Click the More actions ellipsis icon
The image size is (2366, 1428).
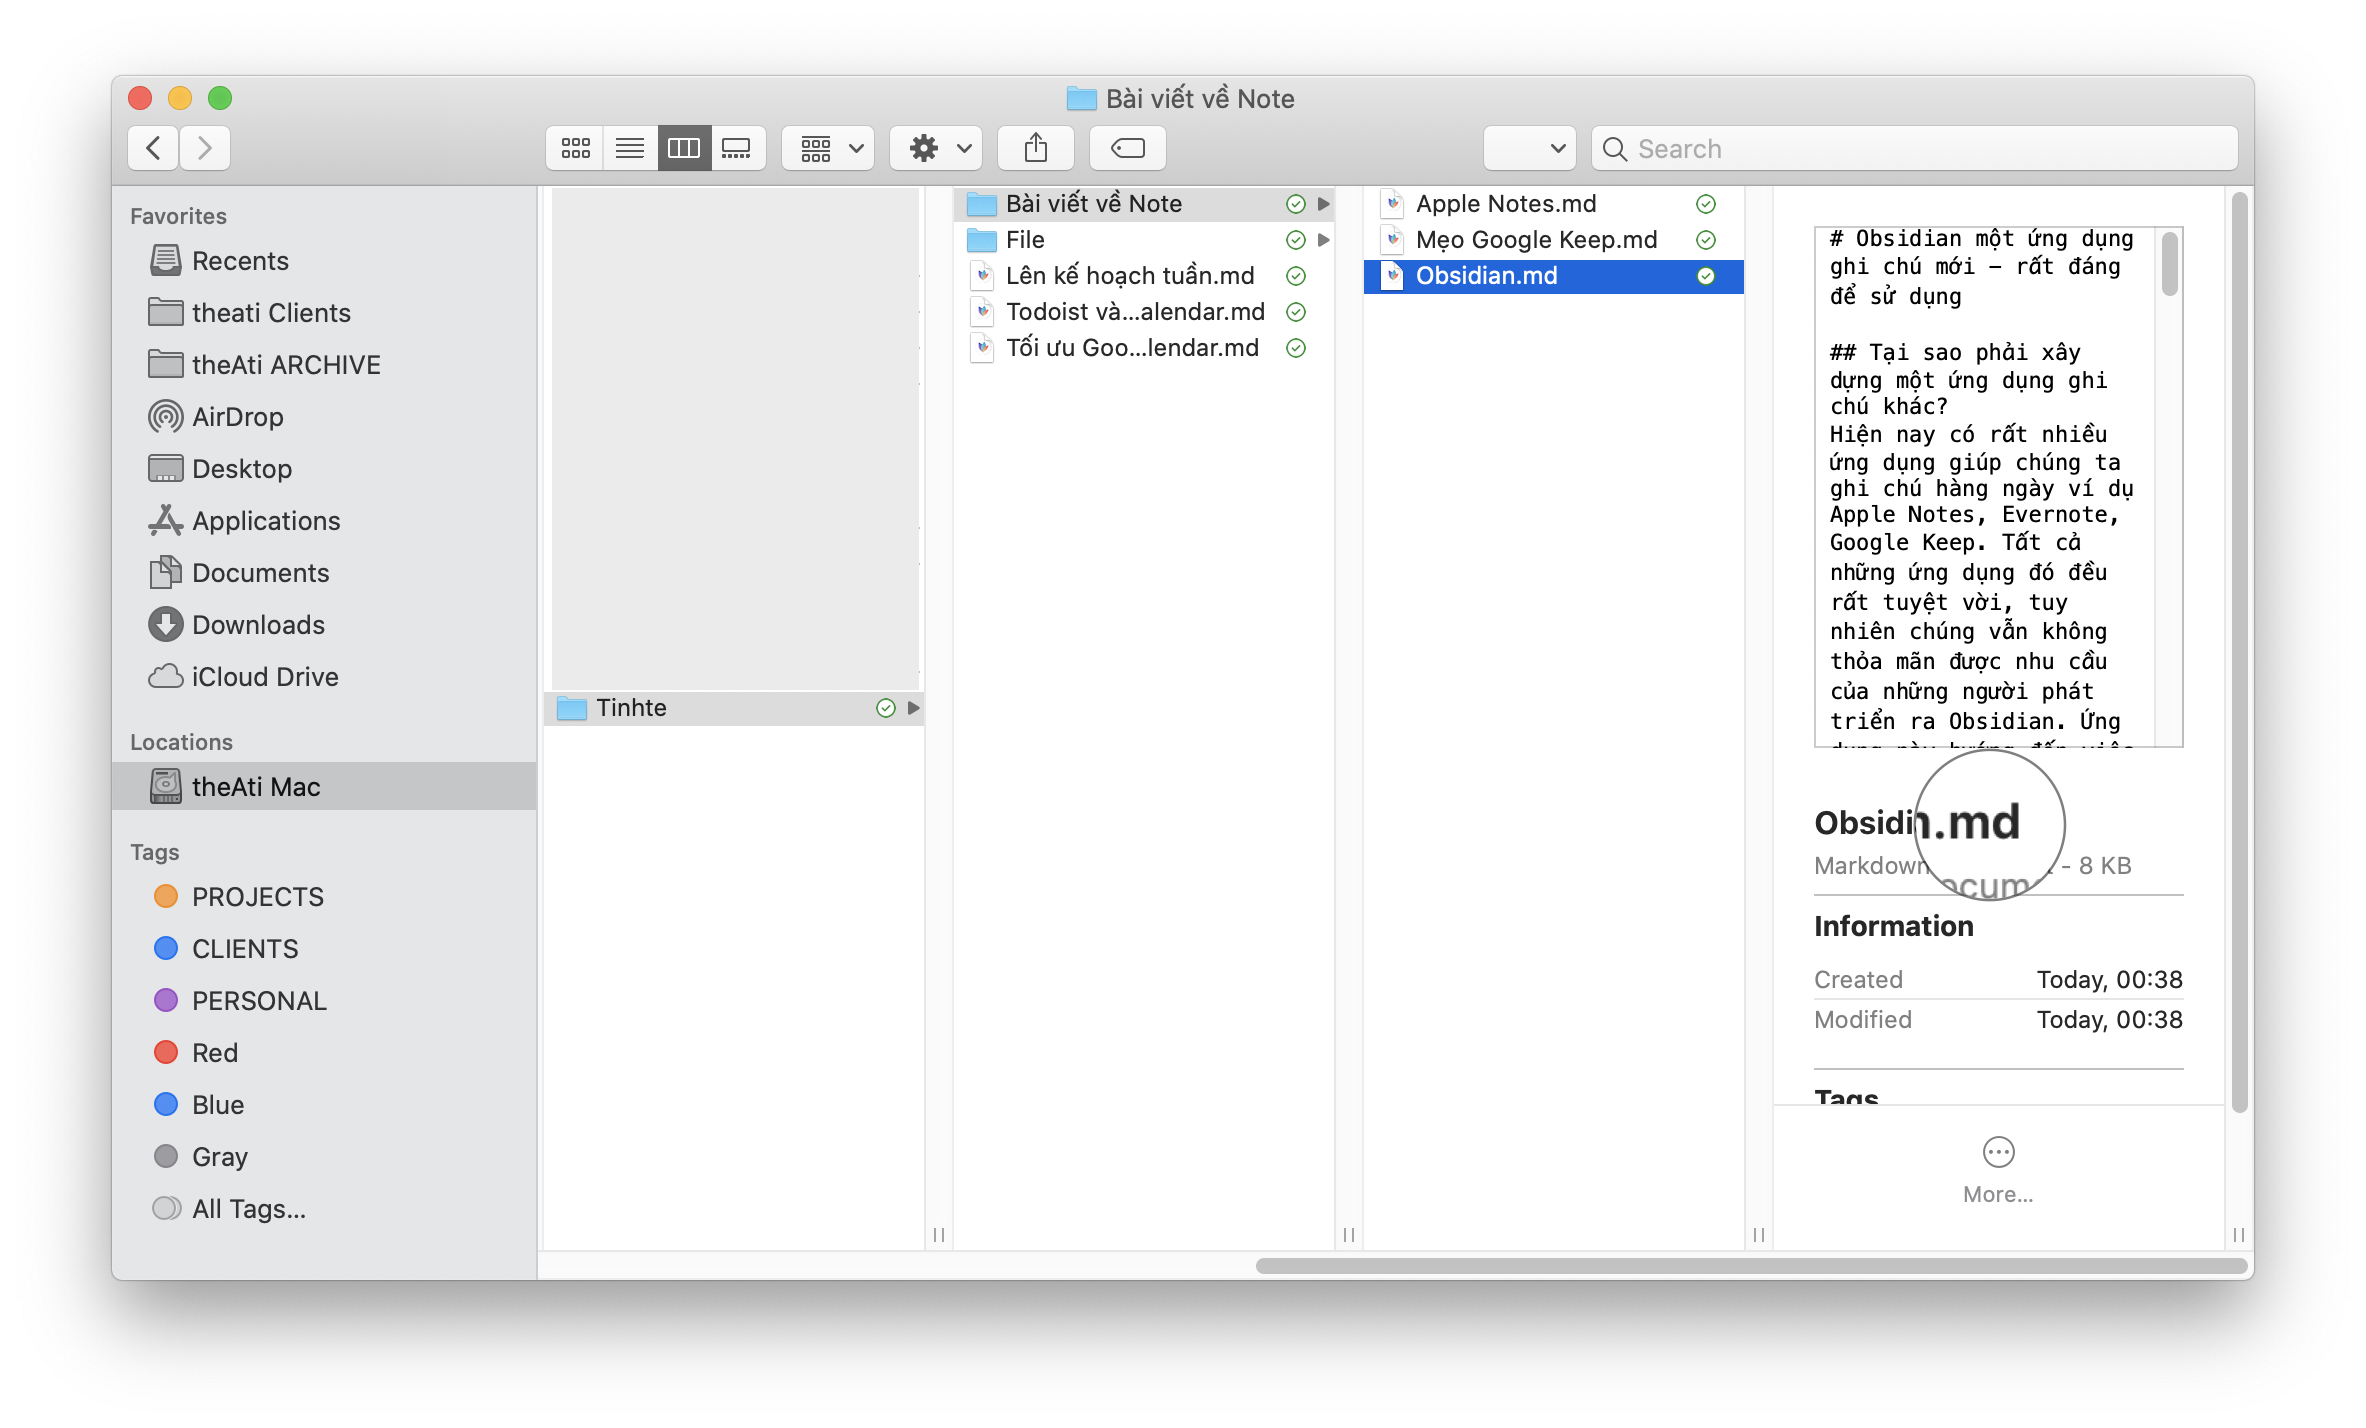tap(1997, 1153)
